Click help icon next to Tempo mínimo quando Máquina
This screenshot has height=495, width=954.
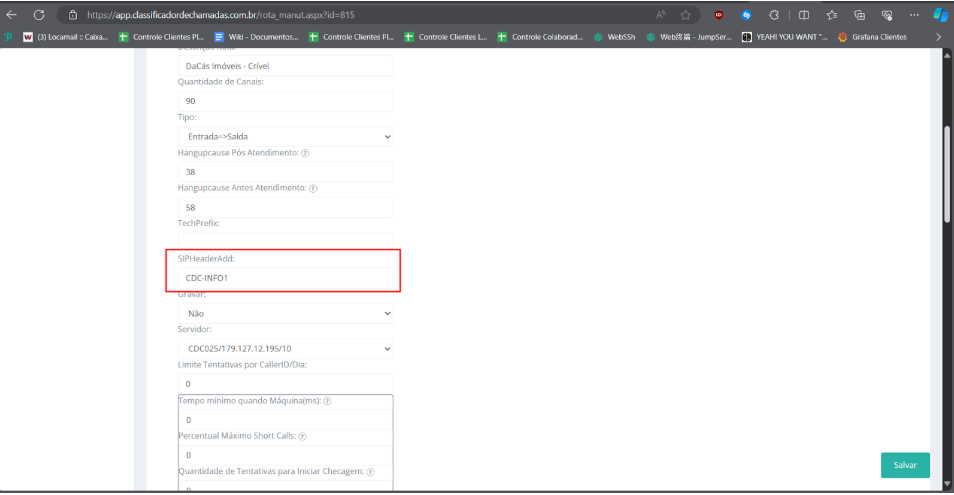click(327, 401)
